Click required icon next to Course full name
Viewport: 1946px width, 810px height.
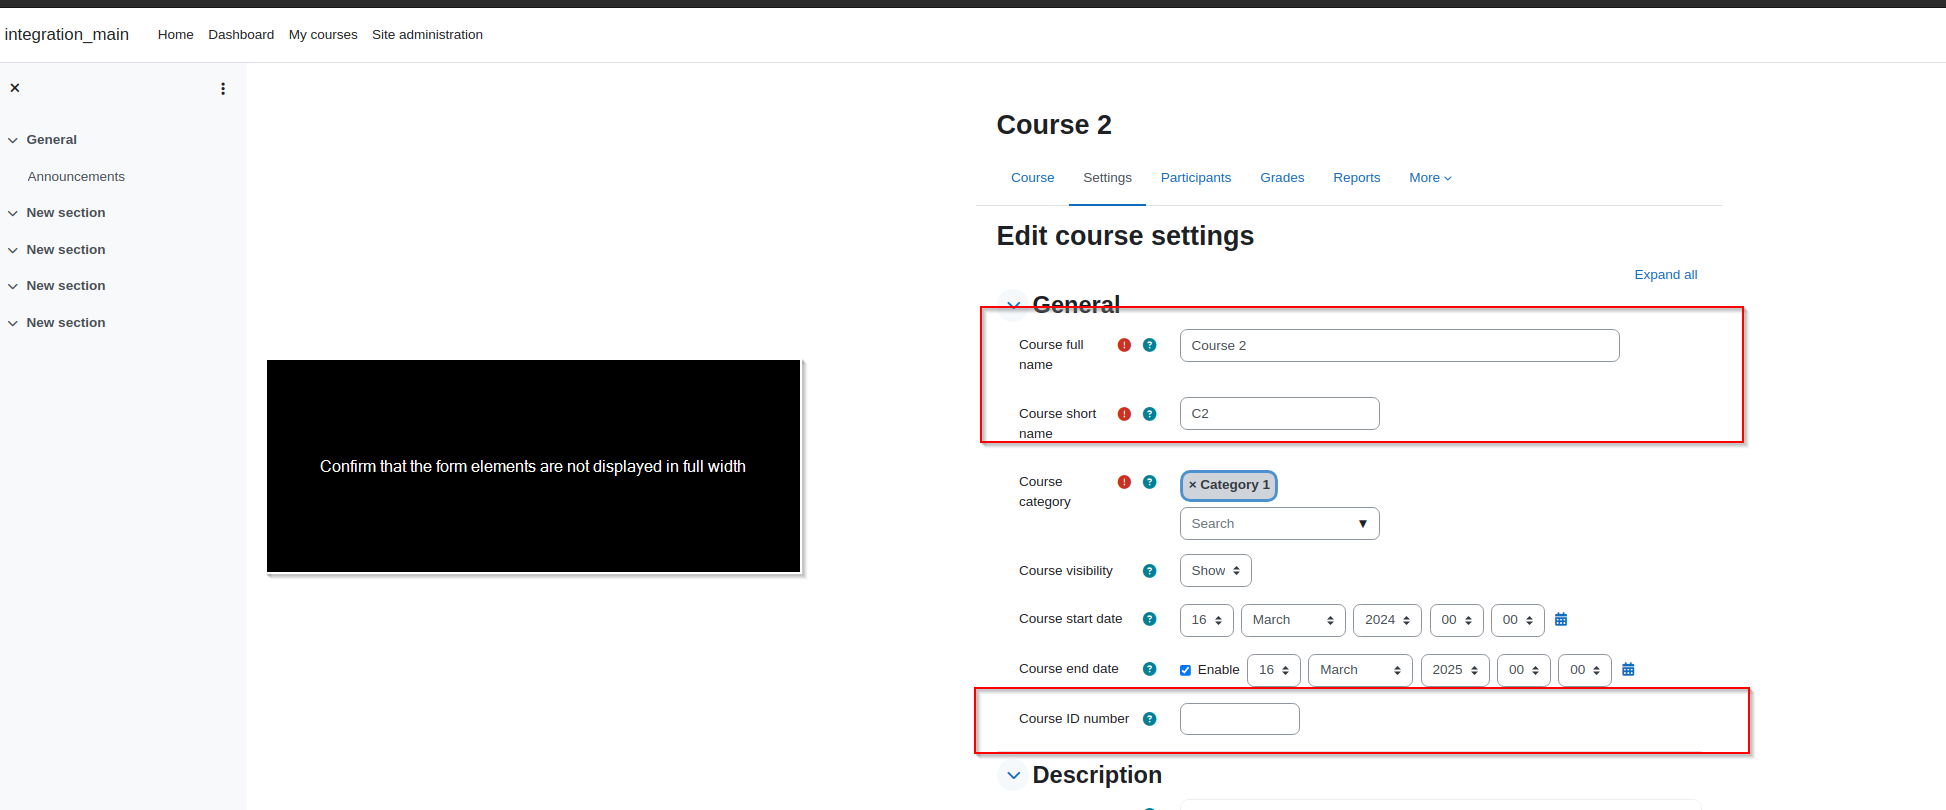1124,345
